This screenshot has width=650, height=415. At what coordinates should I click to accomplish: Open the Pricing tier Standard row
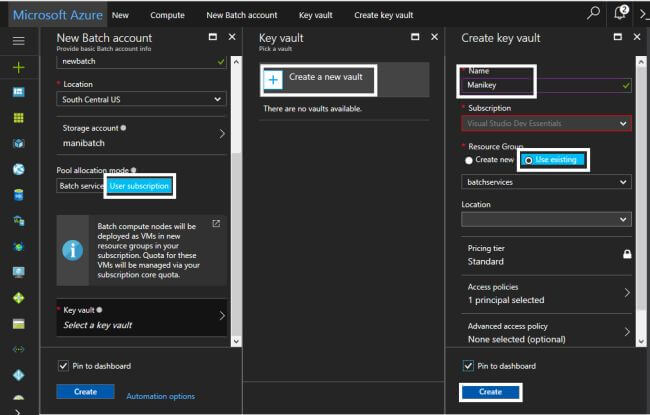click(546, 255)
